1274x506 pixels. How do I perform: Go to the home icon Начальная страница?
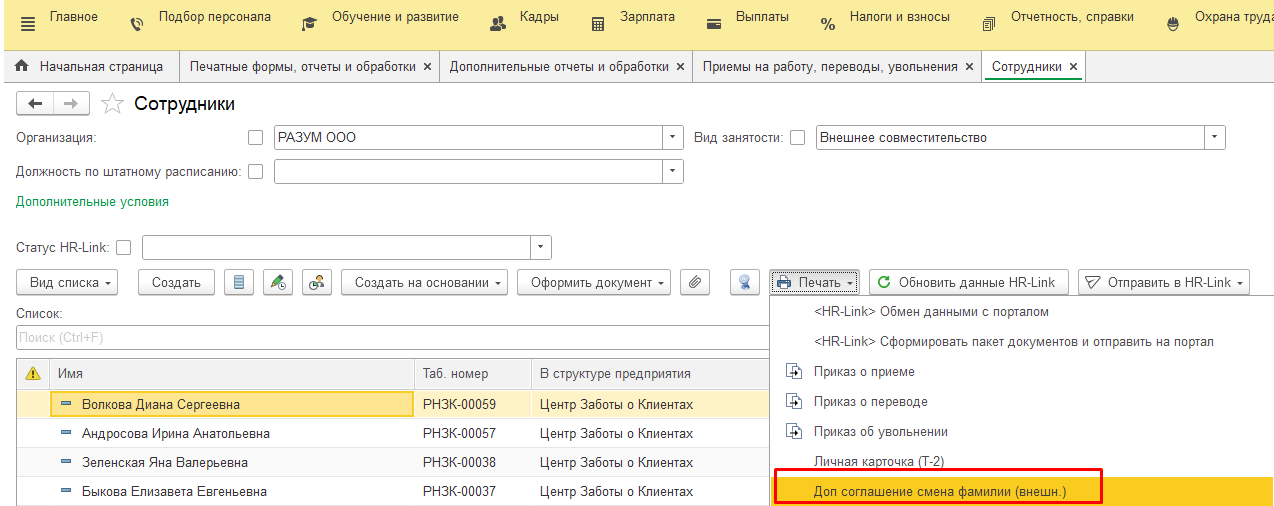click(22, 66)
